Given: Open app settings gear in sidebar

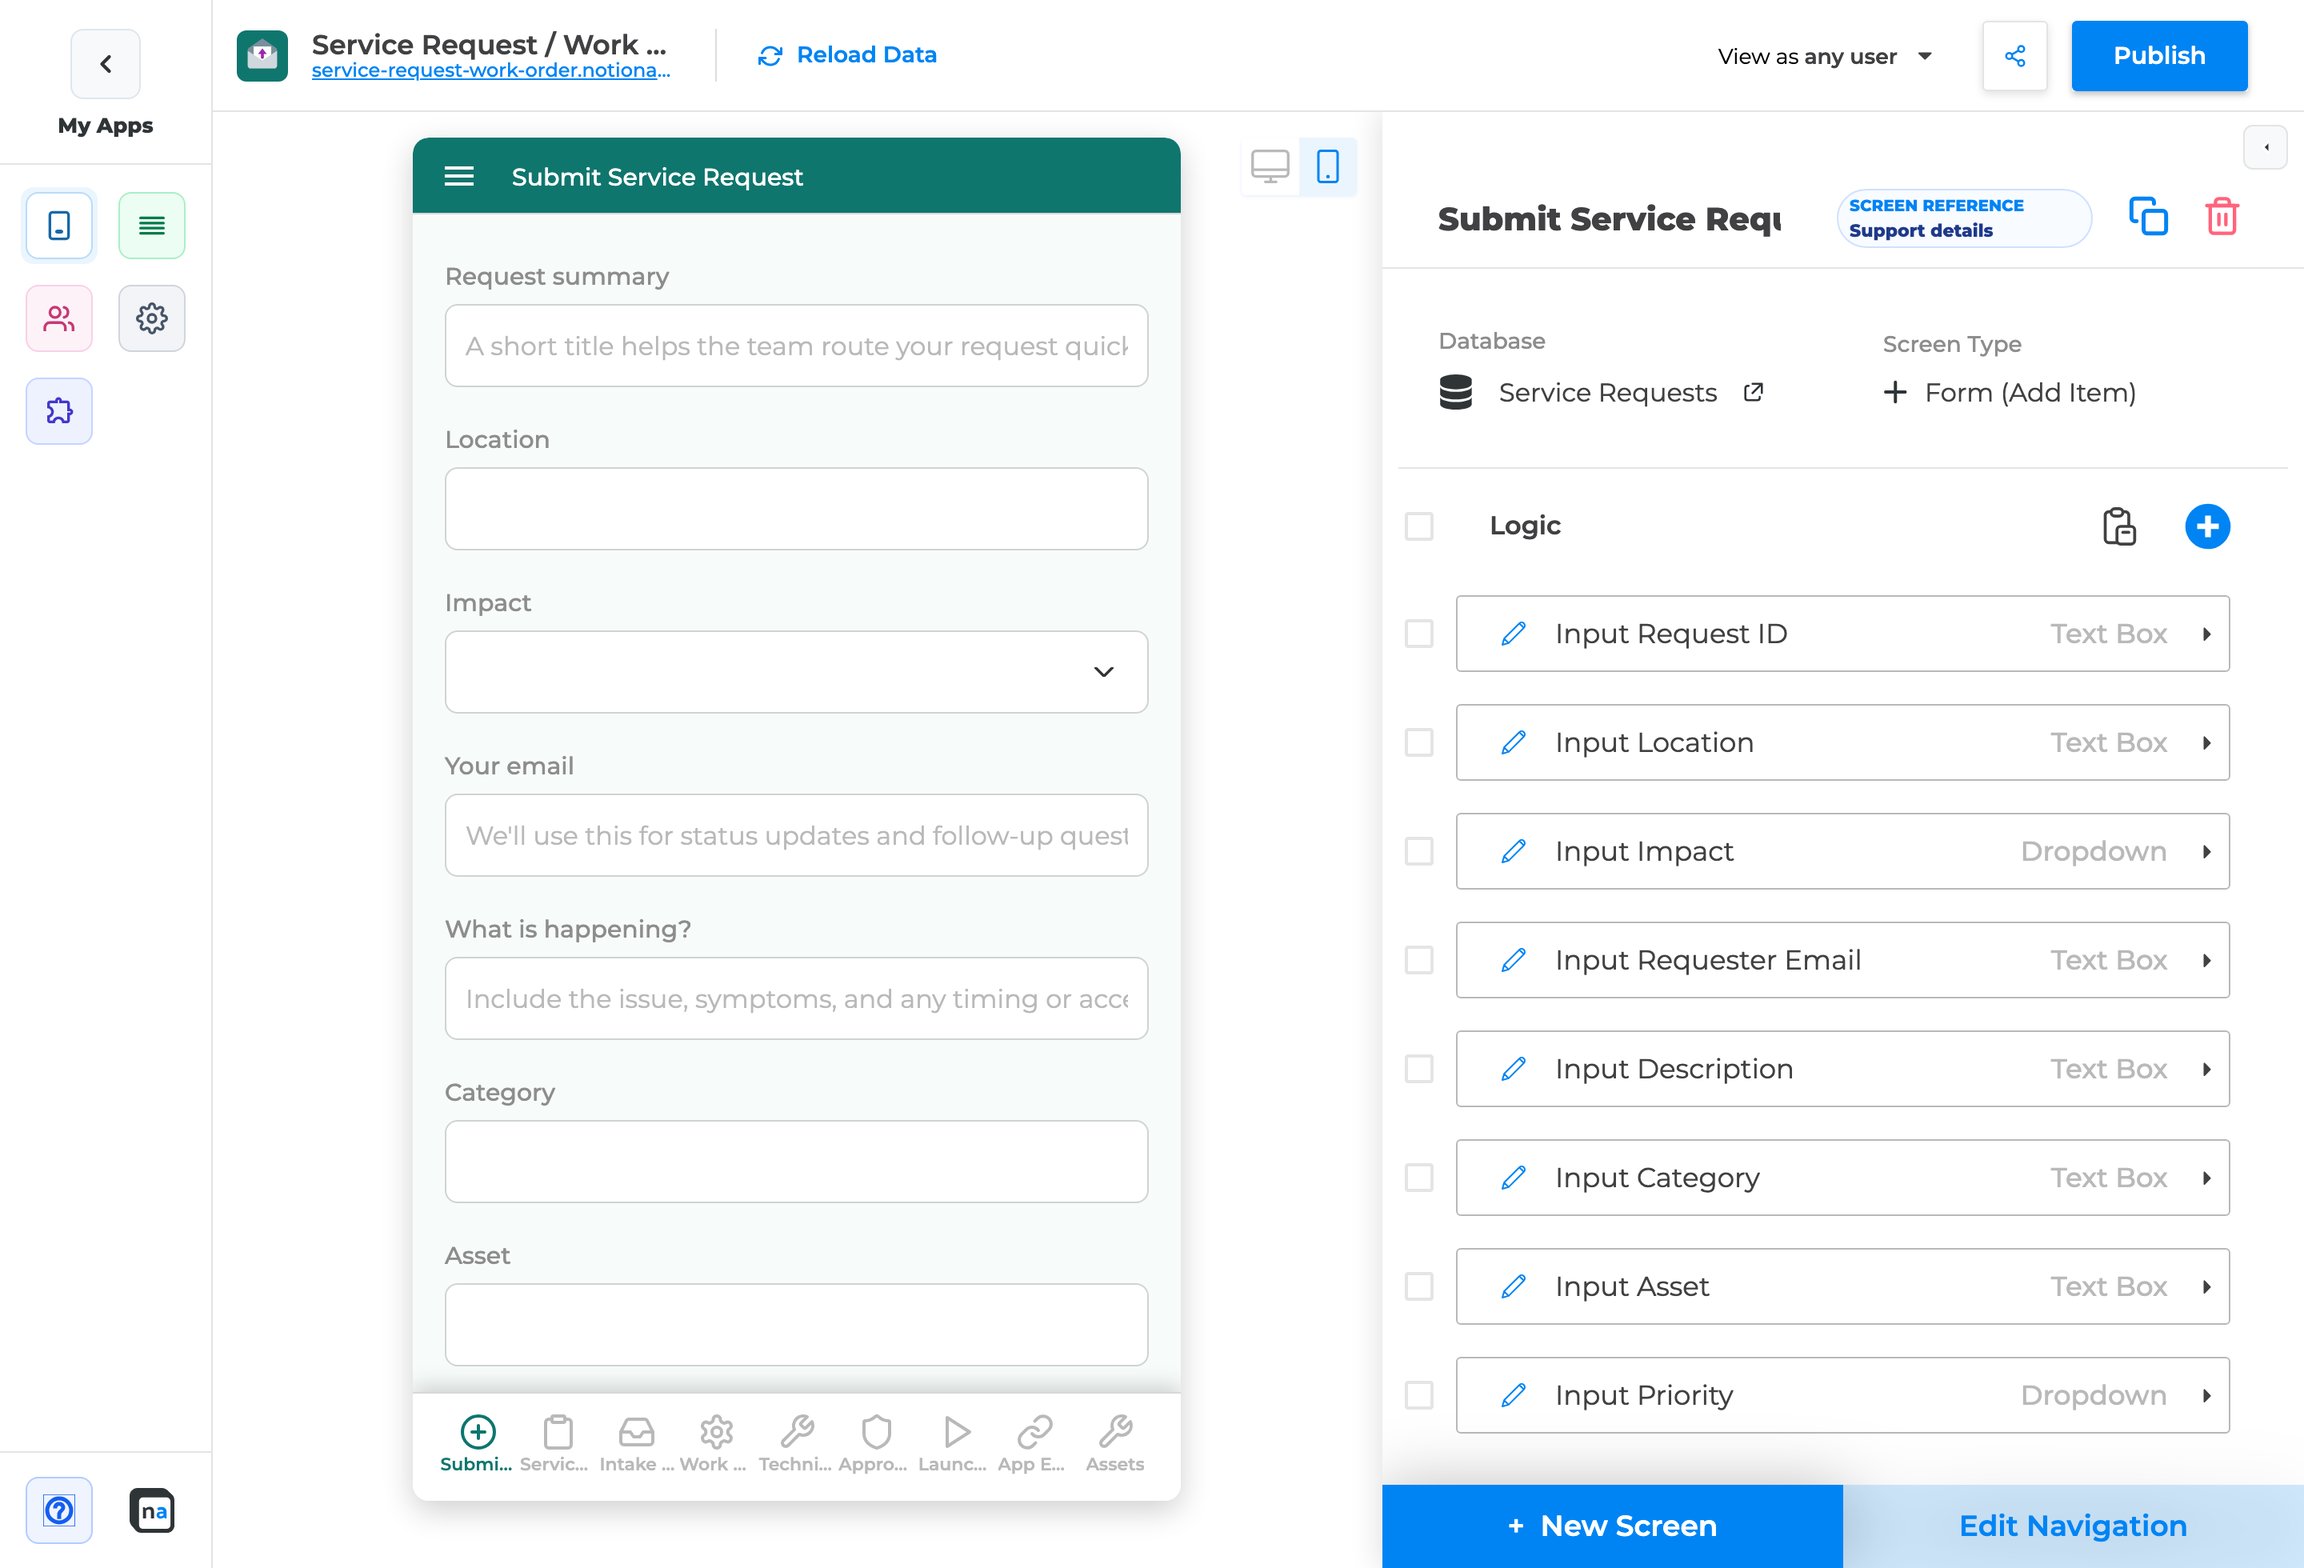Looking at the screenshot, I should tap(152, 319).
